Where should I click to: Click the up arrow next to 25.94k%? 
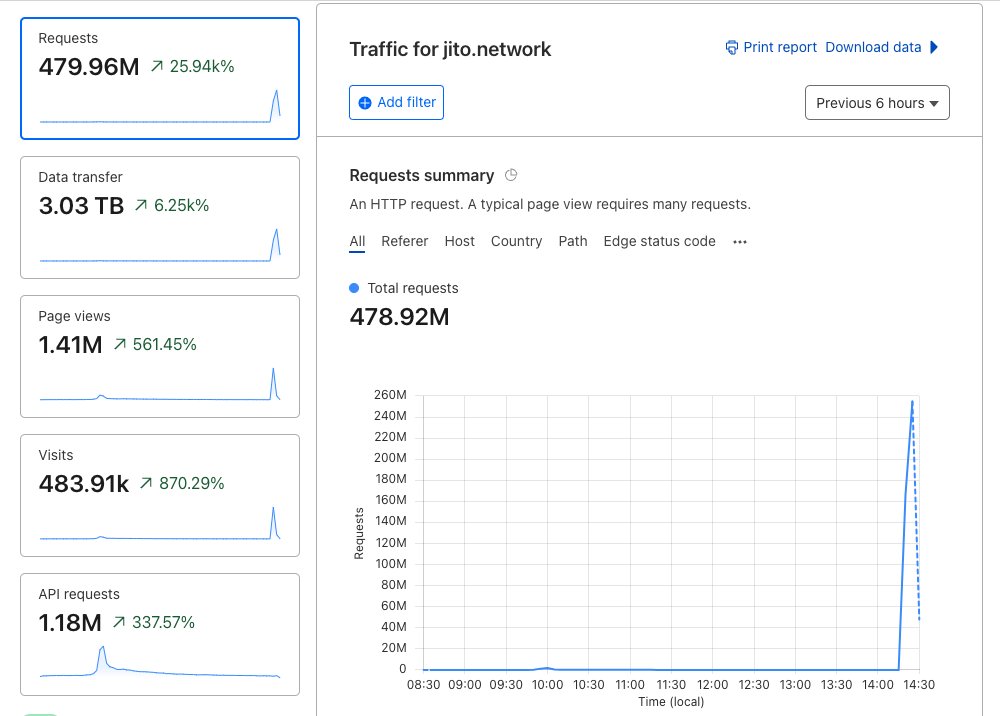pyautogui.click(x=157, y=66)
